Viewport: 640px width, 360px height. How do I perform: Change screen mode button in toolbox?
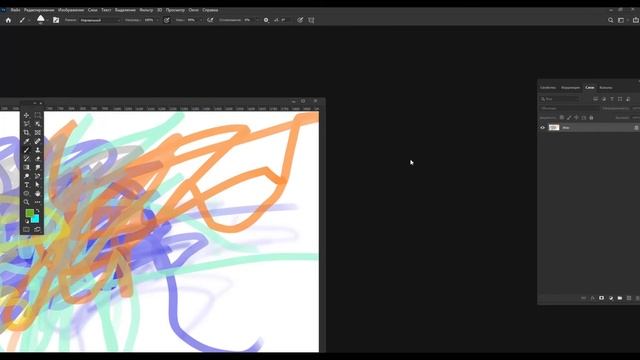[x=38, y=230]
